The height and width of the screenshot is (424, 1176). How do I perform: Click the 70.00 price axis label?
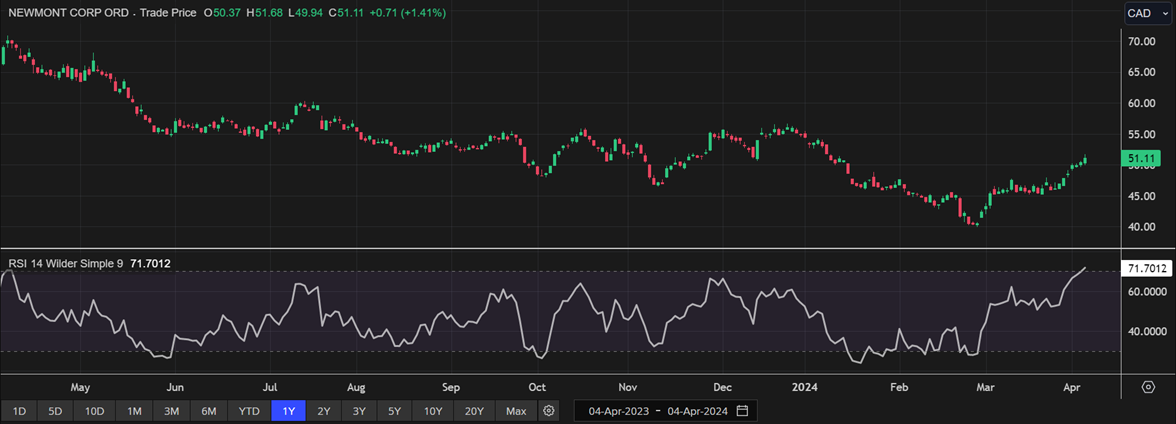click(x=1141, y=41)
